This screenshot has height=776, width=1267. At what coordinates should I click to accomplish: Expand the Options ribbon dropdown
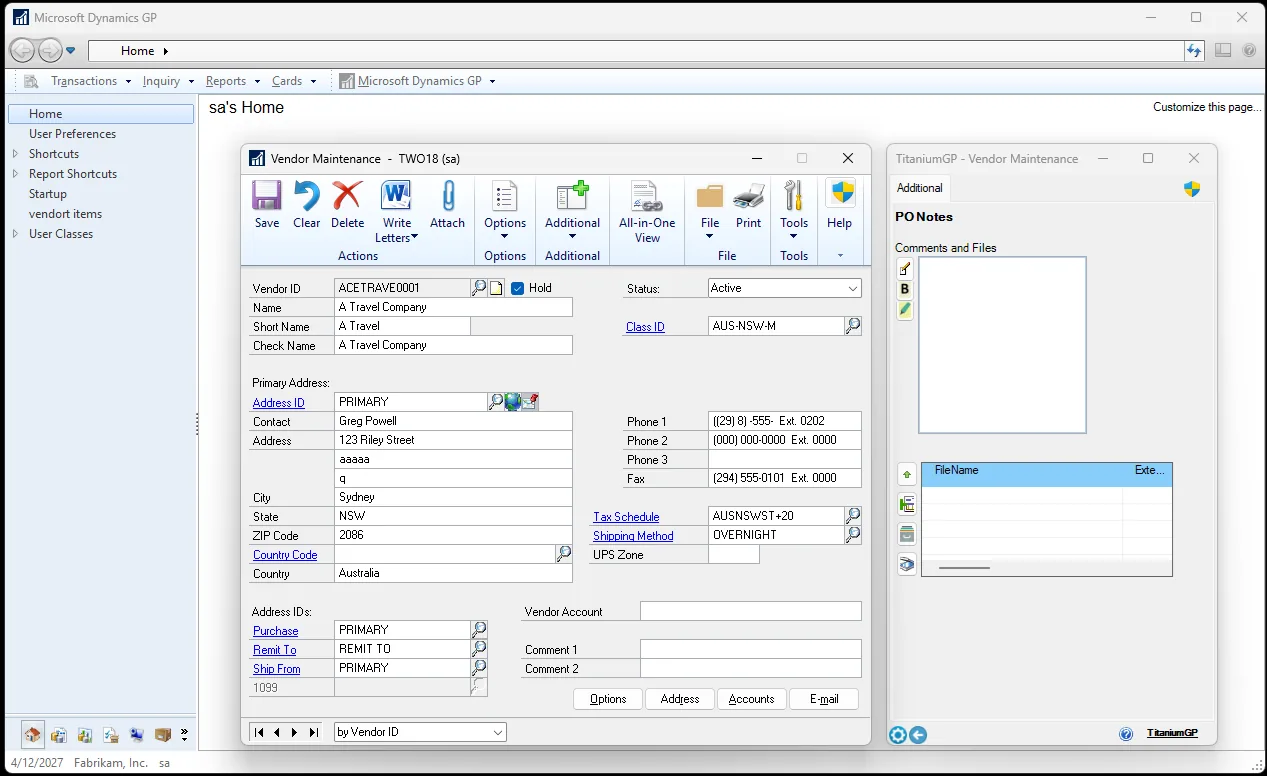504,236
